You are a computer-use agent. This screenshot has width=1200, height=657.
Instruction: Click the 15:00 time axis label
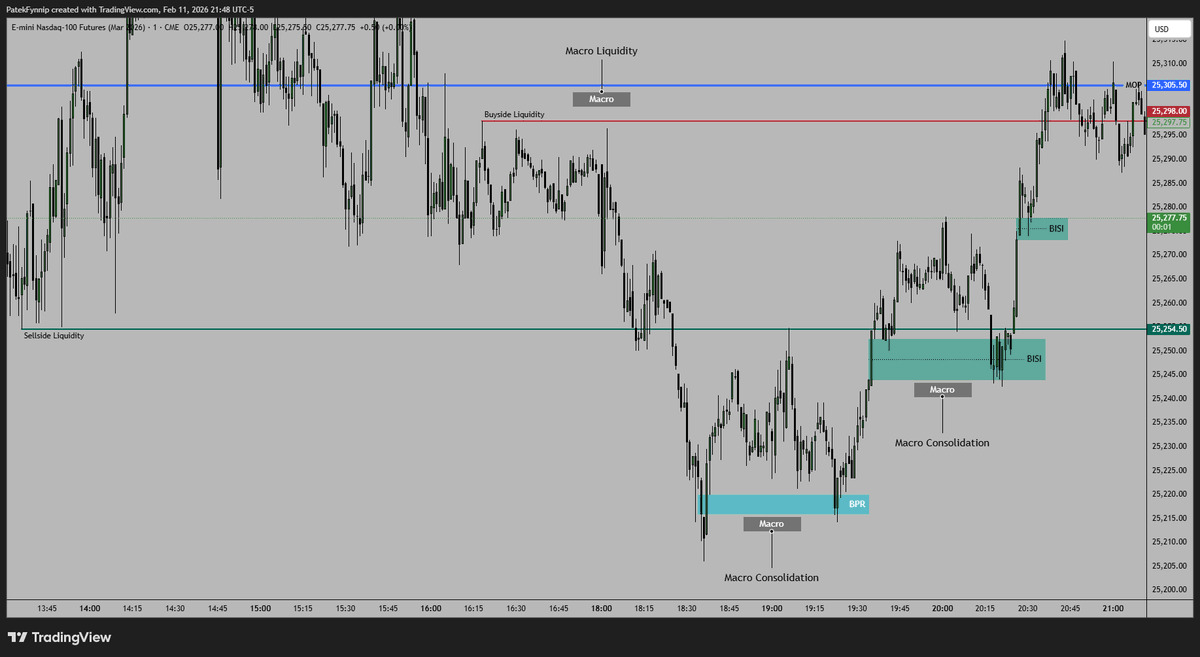tap(261, 608)
